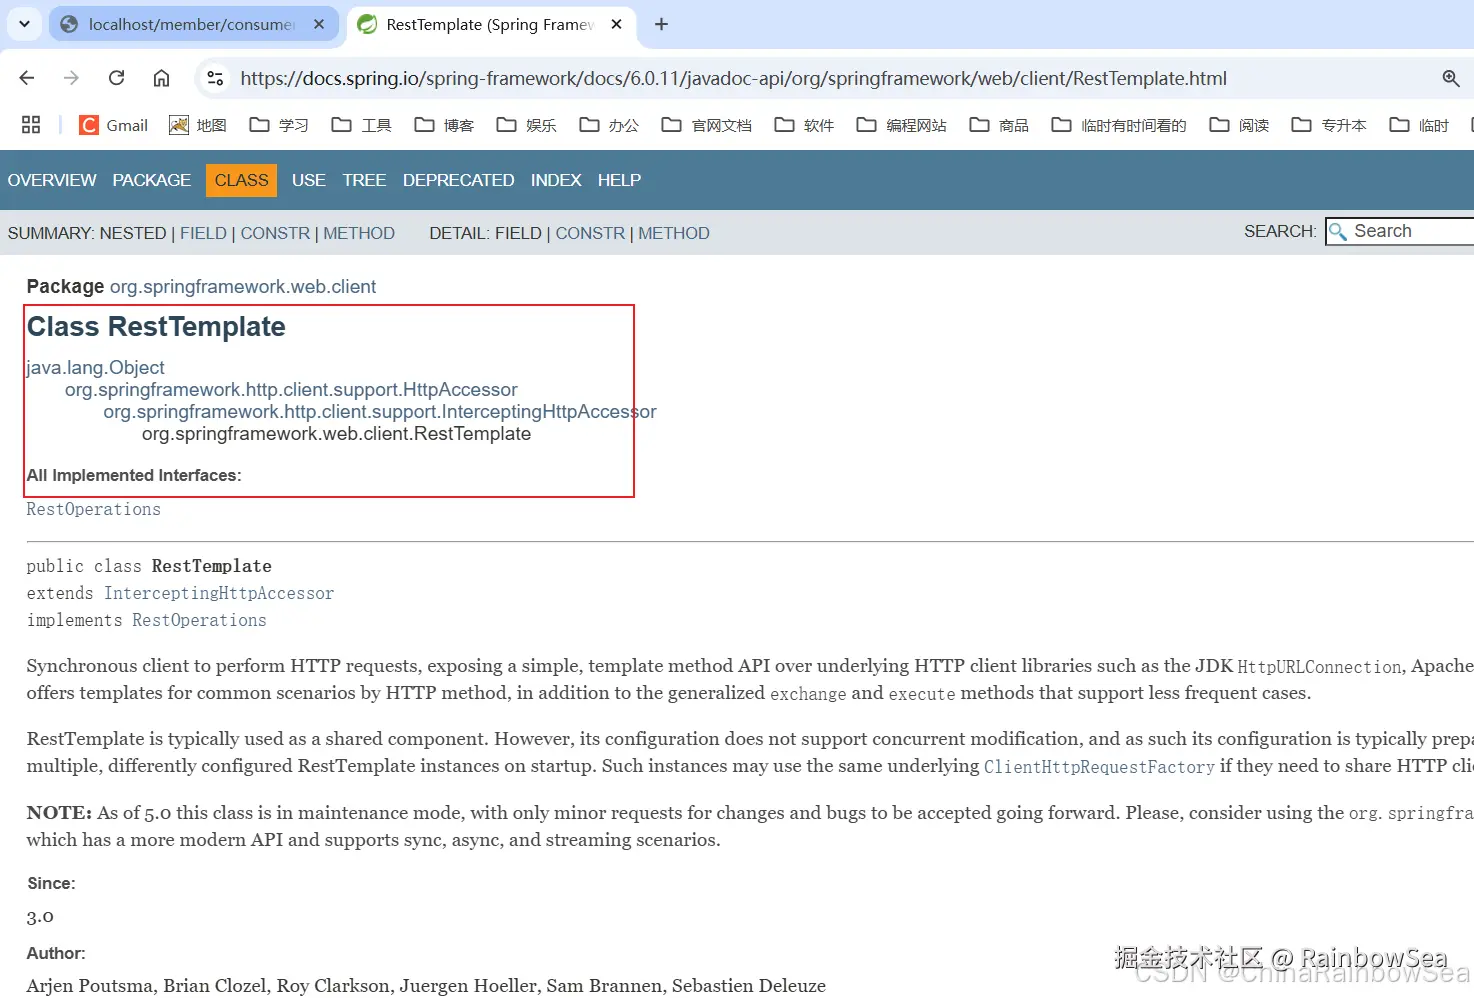The width and height of the screenshot is (1474, 998).
Task: Open the 临时 bookmark folder
Action: [x=1420, y=125]
